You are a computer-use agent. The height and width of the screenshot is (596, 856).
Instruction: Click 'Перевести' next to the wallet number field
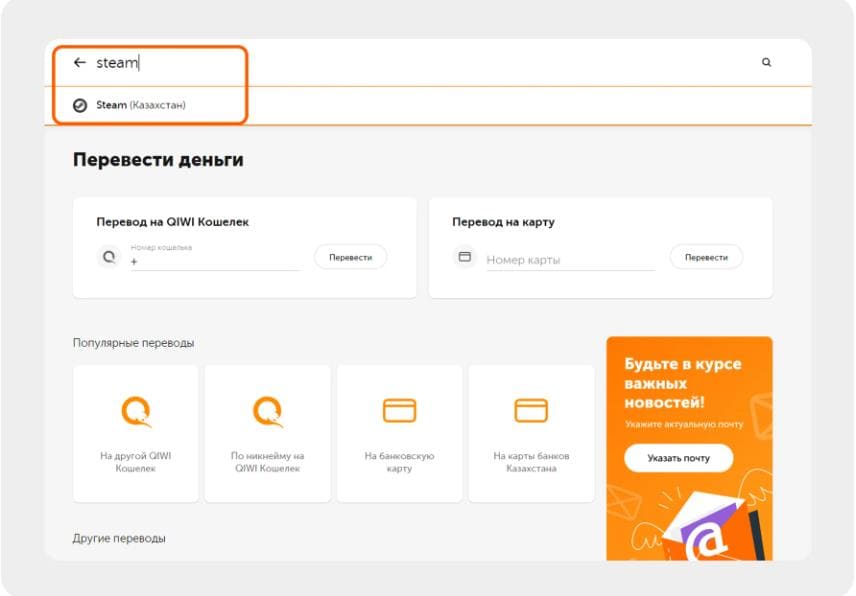click(x=350, y=255)
